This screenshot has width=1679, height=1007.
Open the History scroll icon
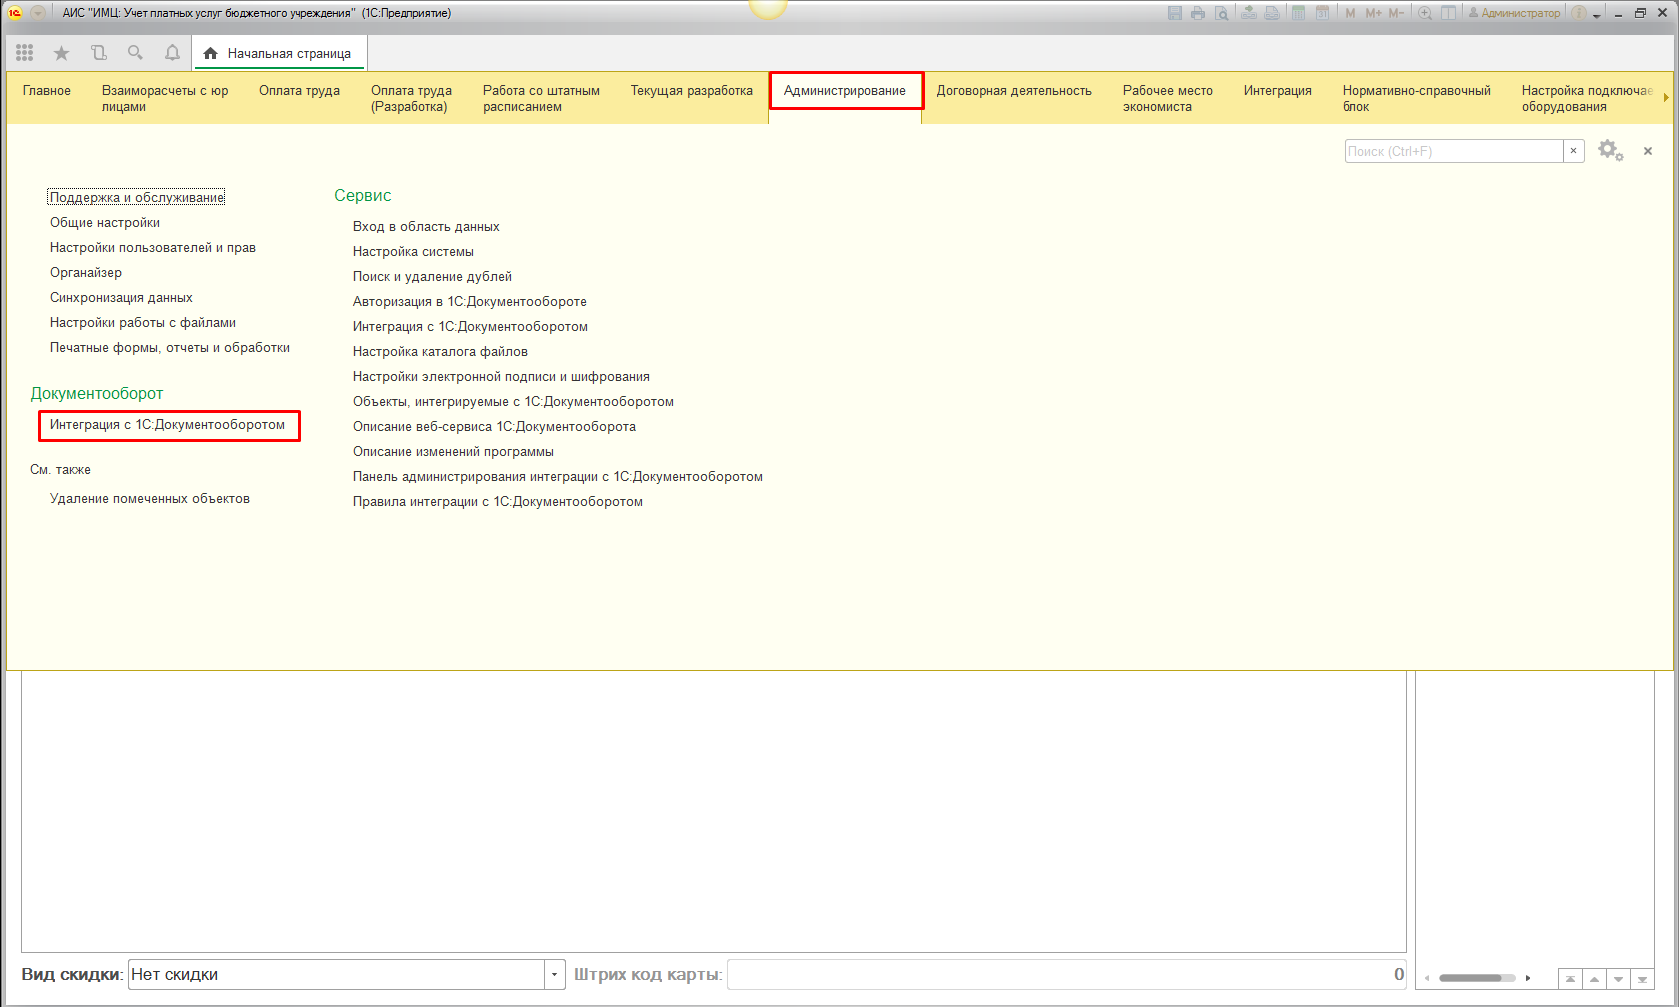coord(98,53)
